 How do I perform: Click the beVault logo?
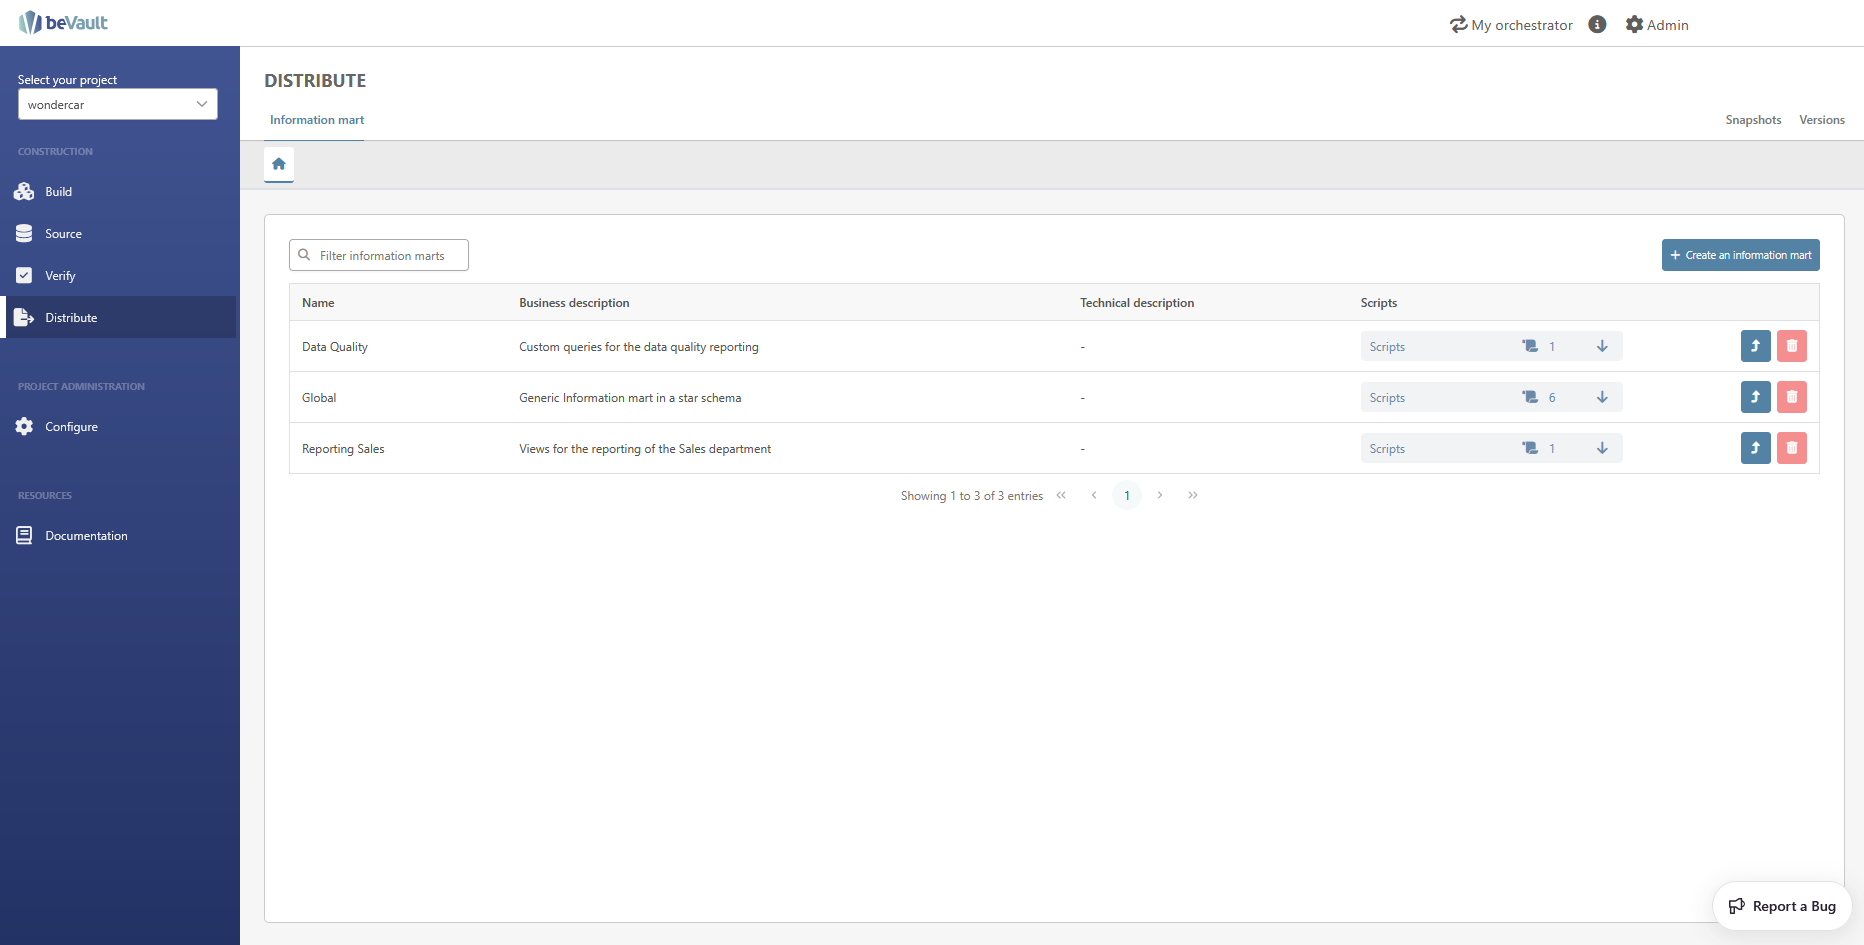63,22
